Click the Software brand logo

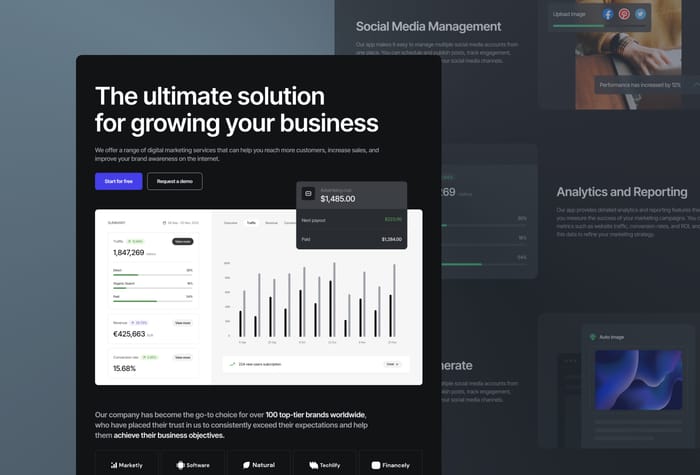click(193, 465)
